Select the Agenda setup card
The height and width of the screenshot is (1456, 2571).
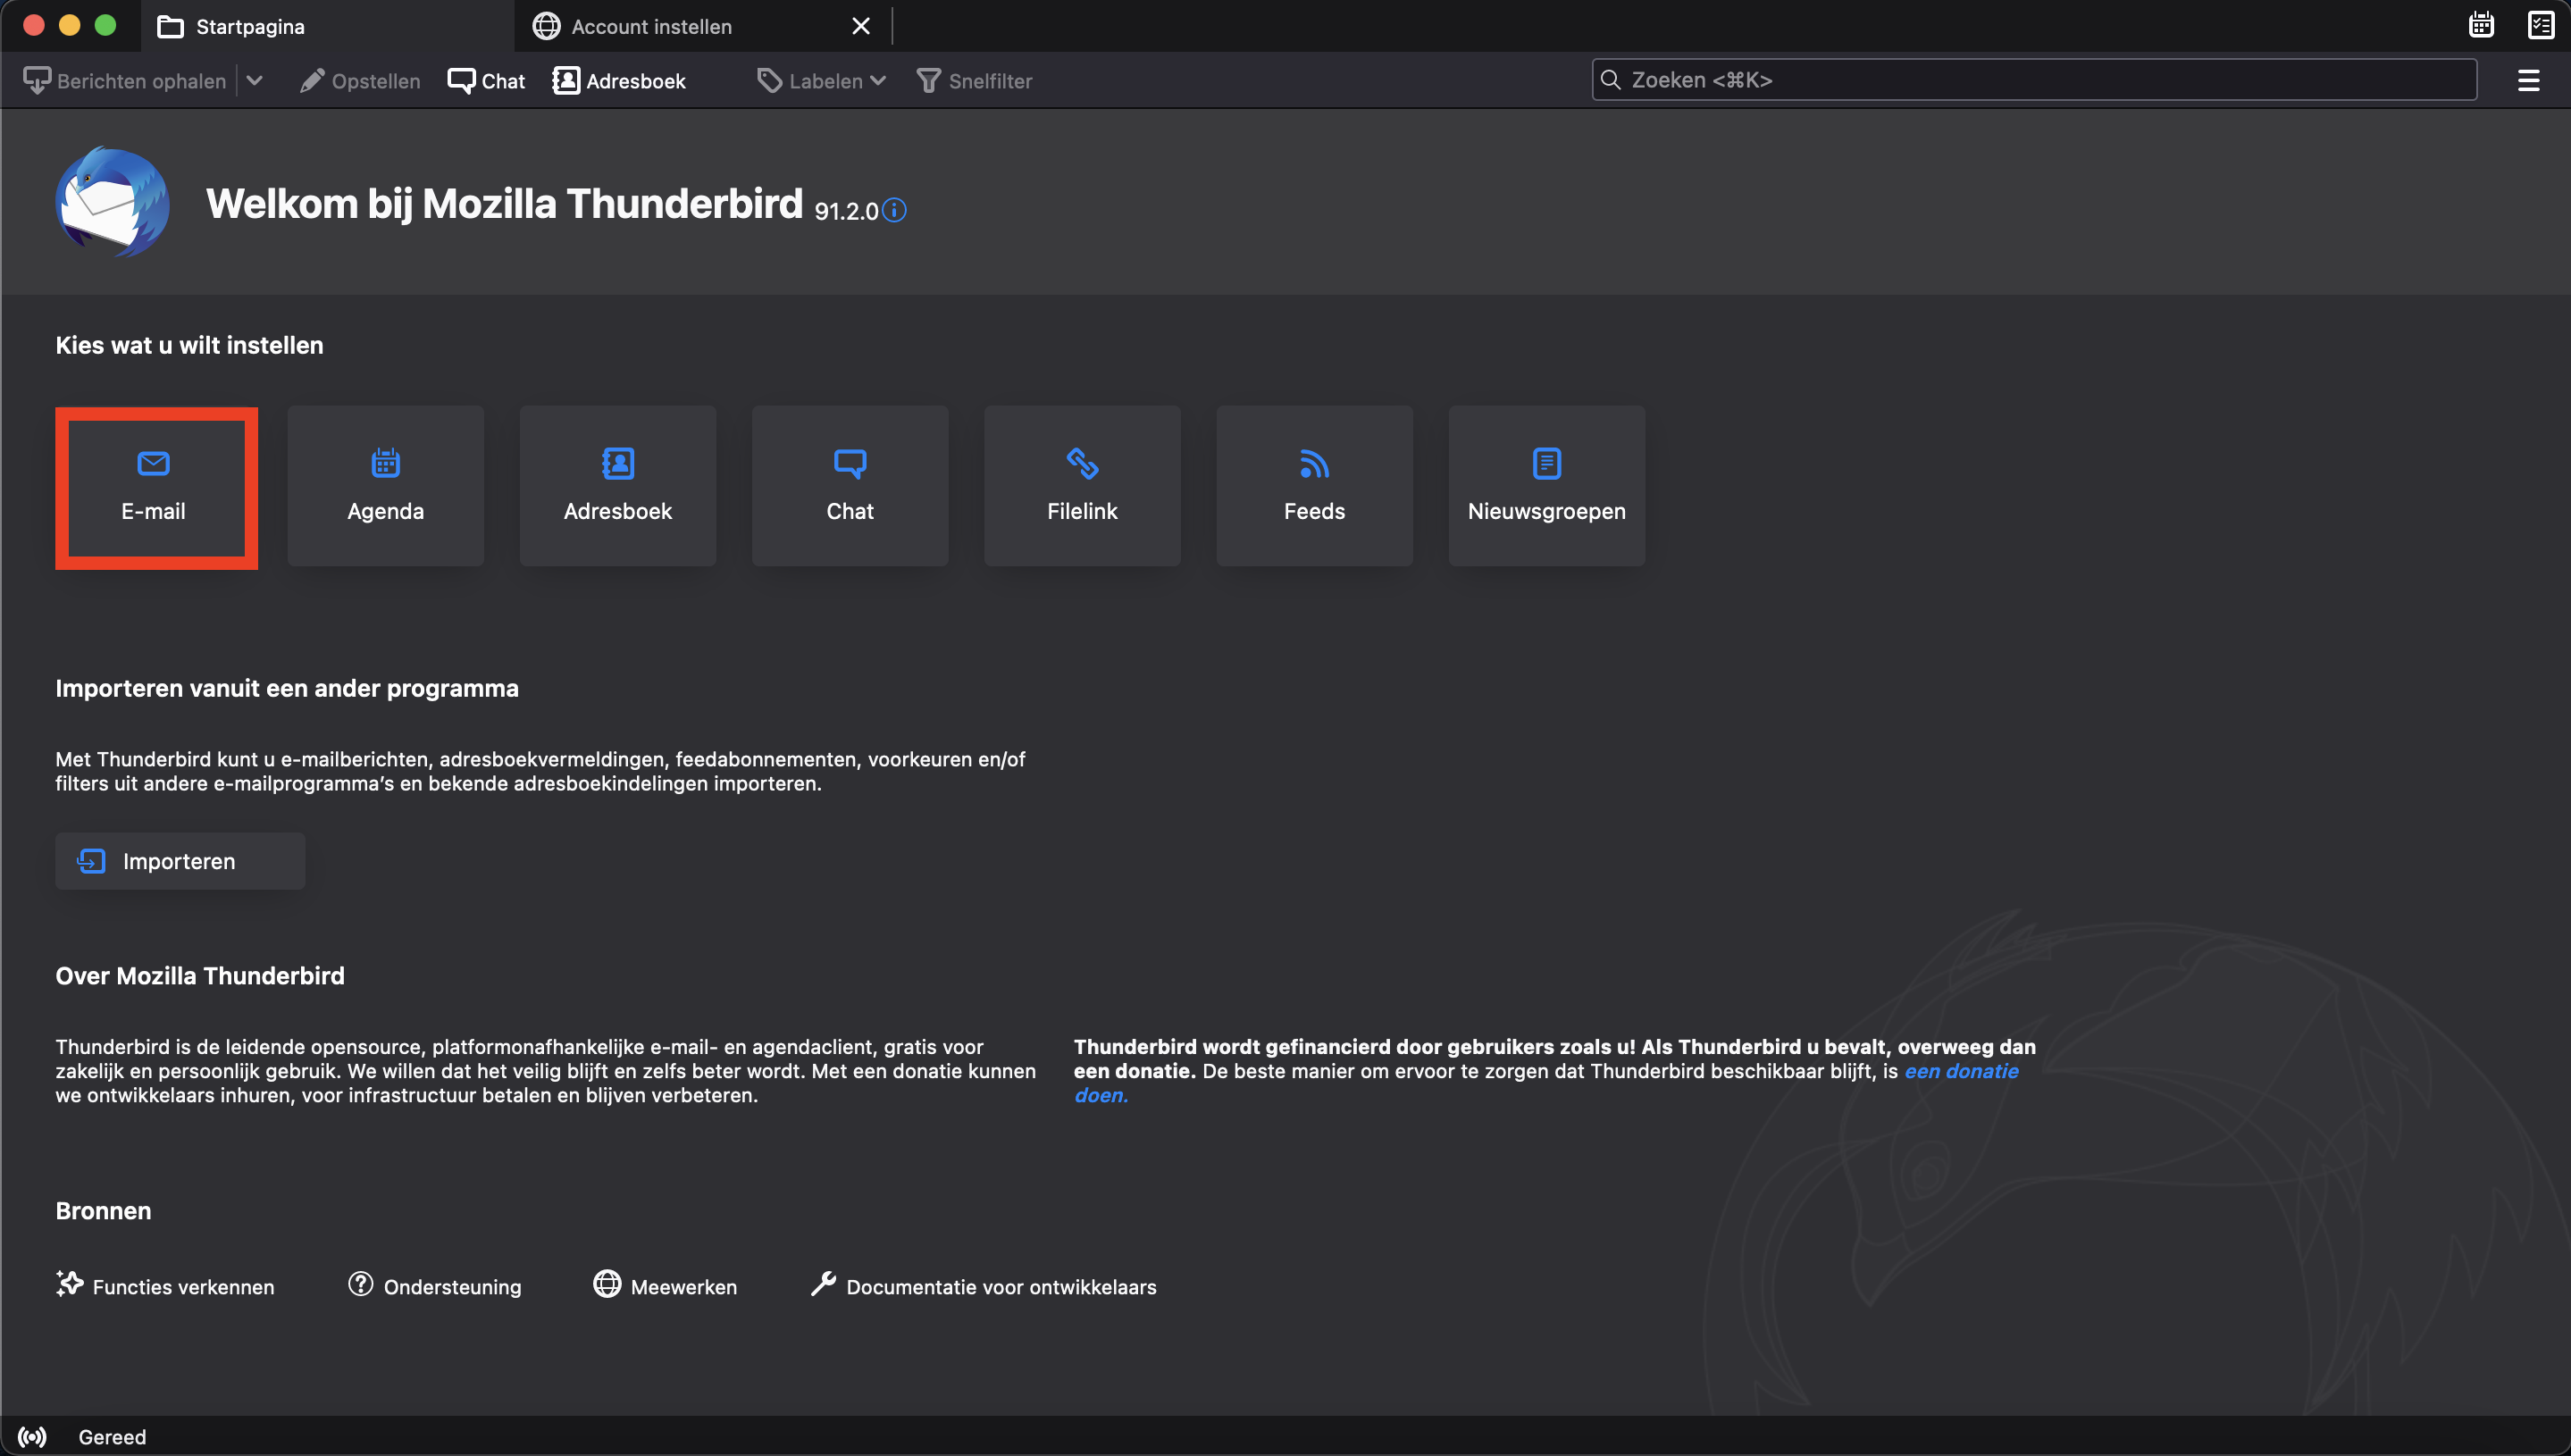click(386, 486)
